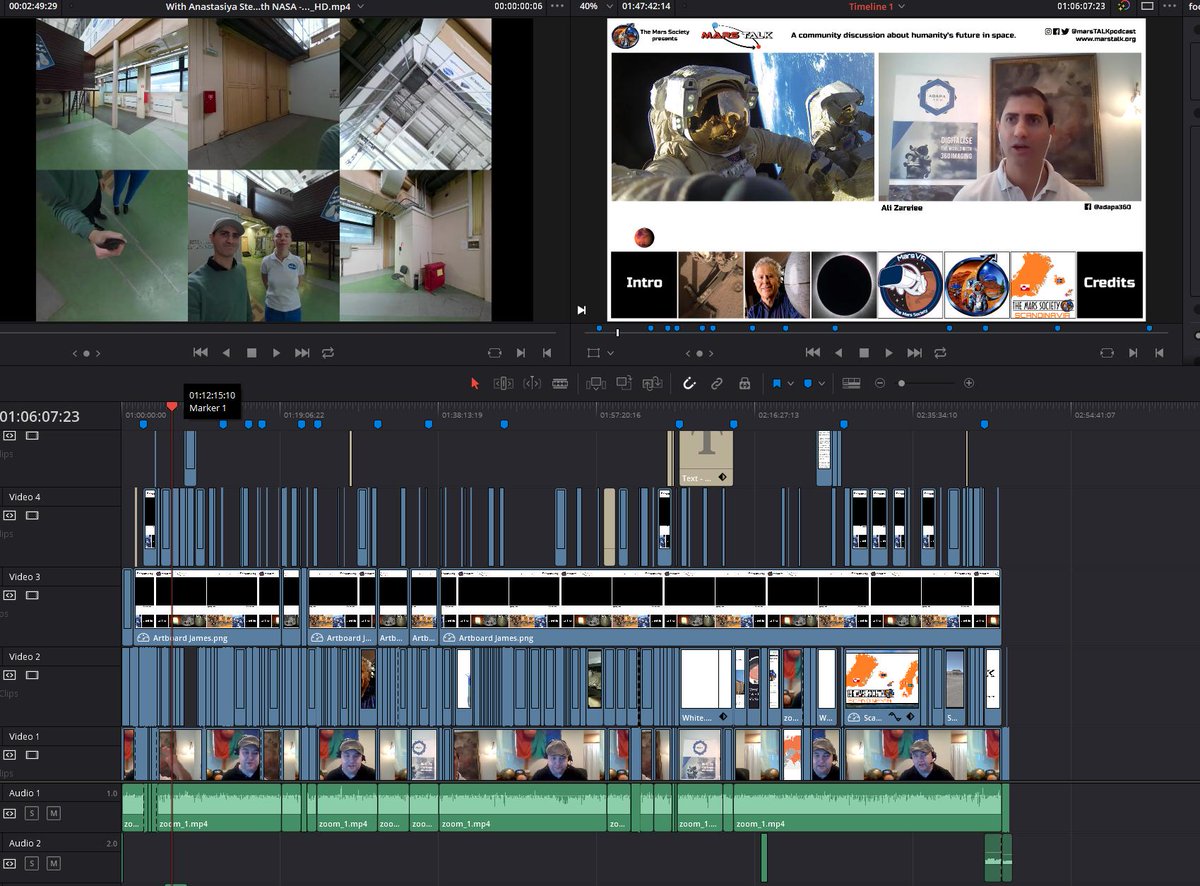The width and height of the screenshot is (1200, 886).
Task: Solo Audio 2 track with S button
Action: pos(32,863)
